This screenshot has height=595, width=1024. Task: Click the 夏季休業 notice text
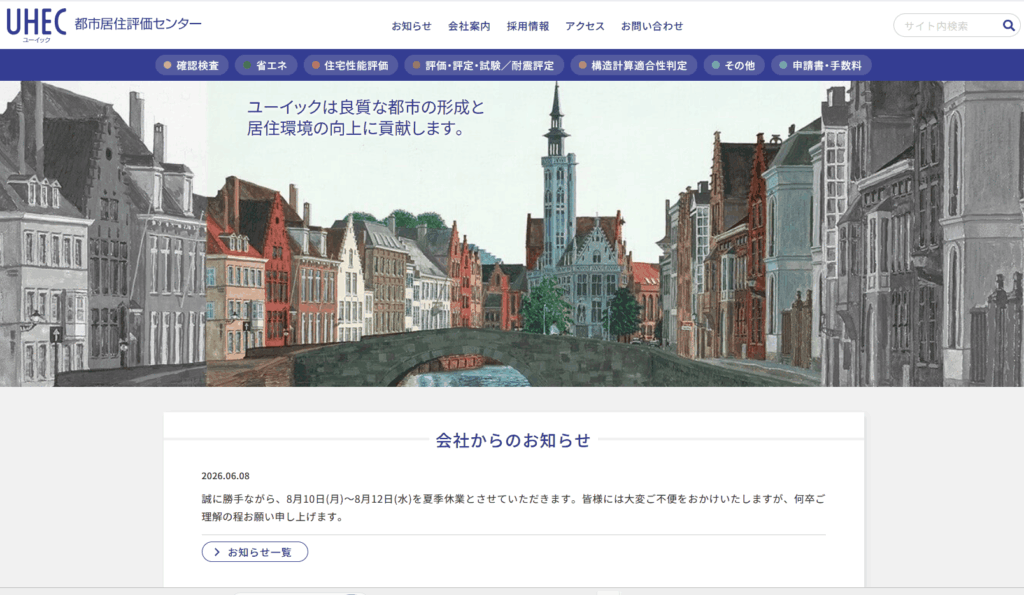point(513,507)
